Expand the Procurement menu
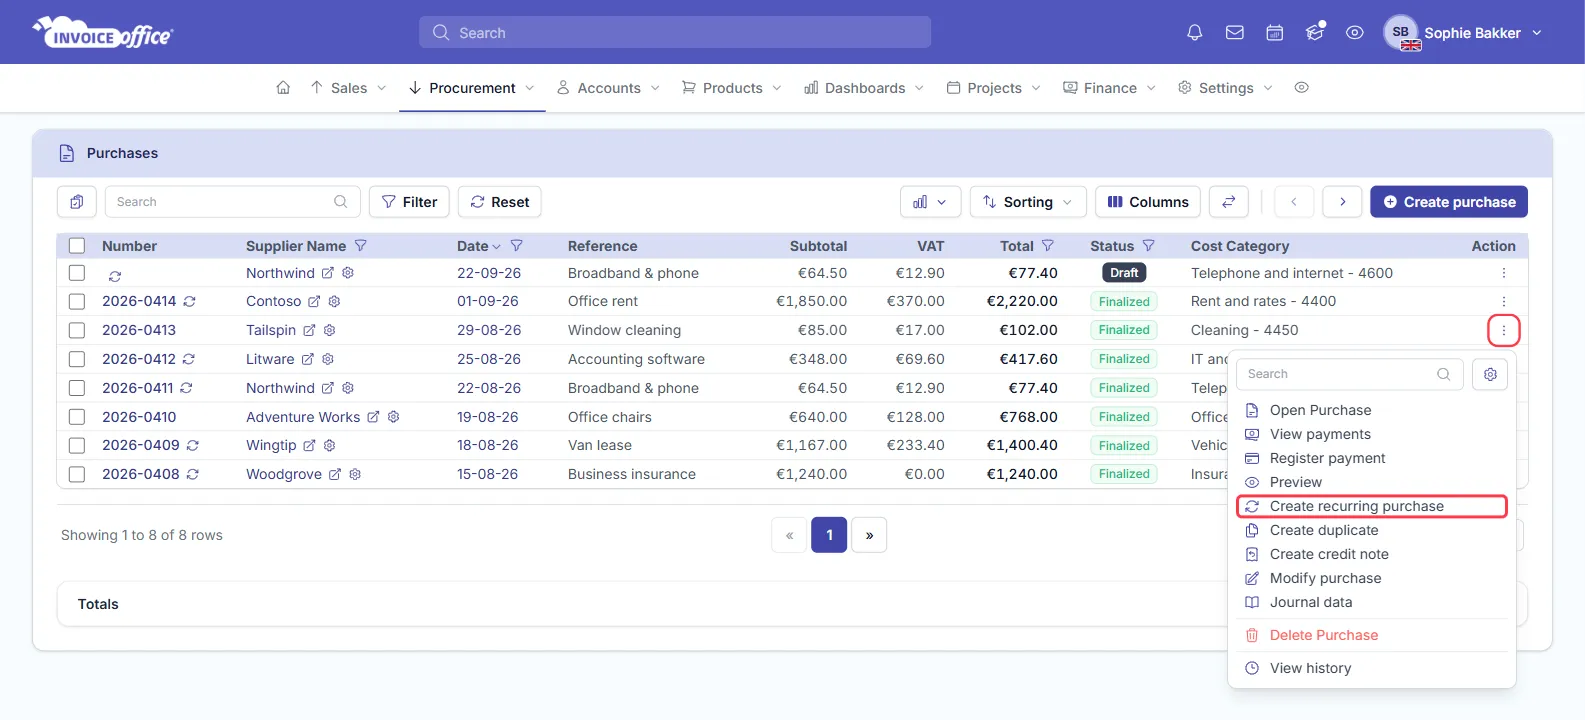1585x720 pixels. pyautogui.click(x=472, y=88)
